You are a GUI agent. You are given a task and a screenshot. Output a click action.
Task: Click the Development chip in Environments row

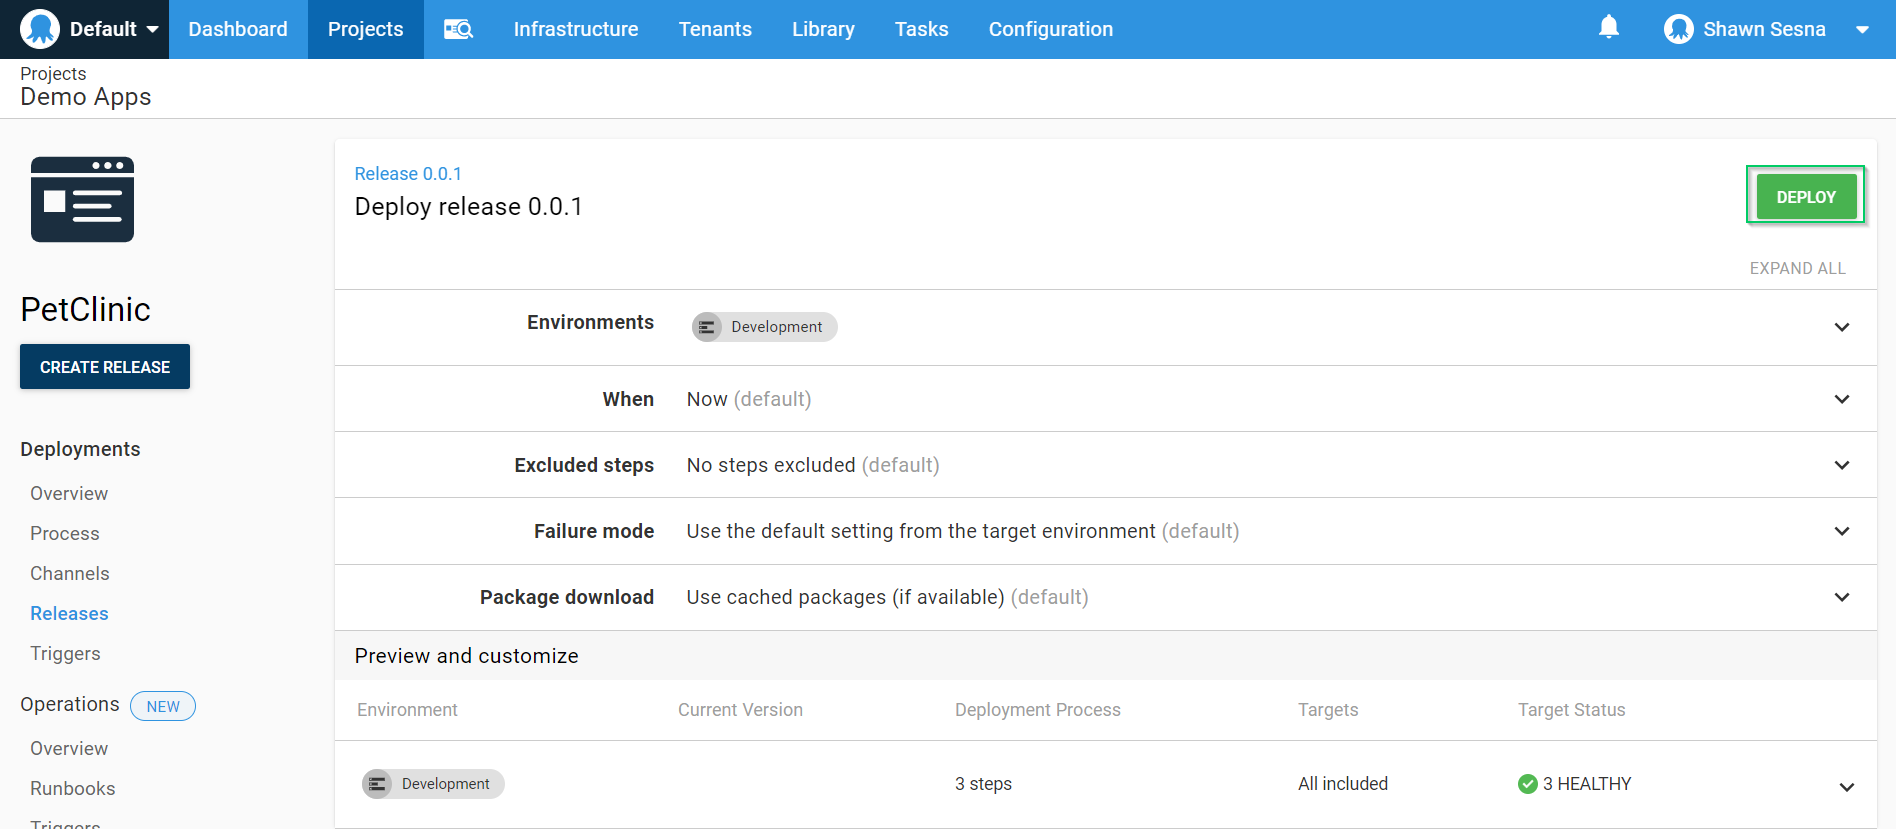pyautogui.click(x=764, y=327)
